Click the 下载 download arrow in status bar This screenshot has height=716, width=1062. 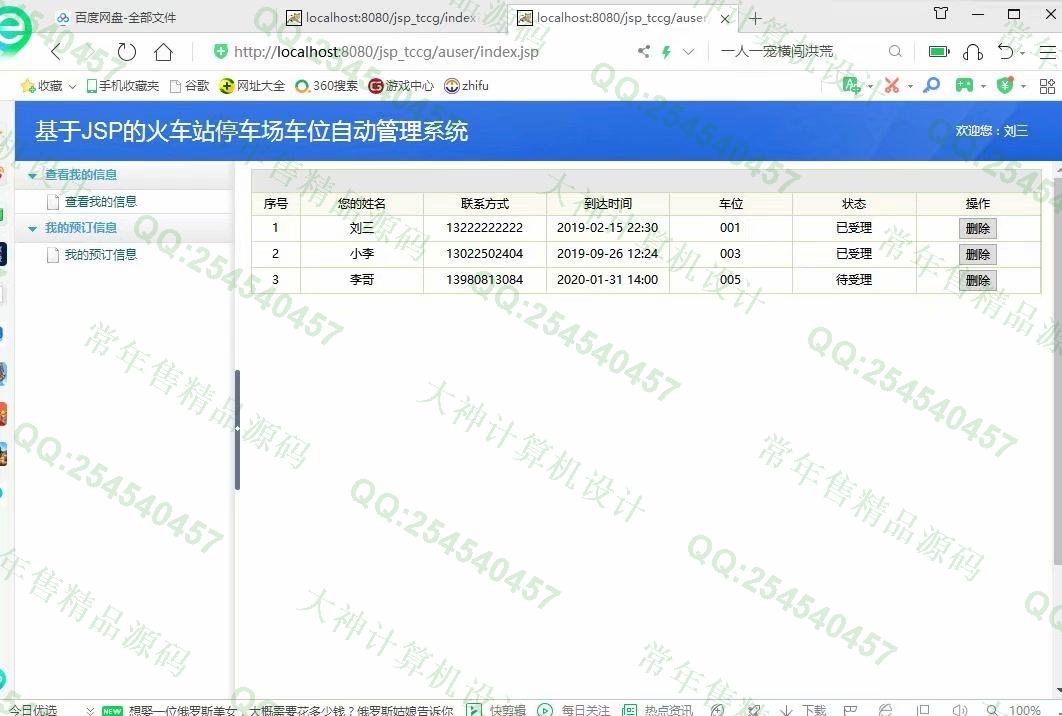coord(786,710)
